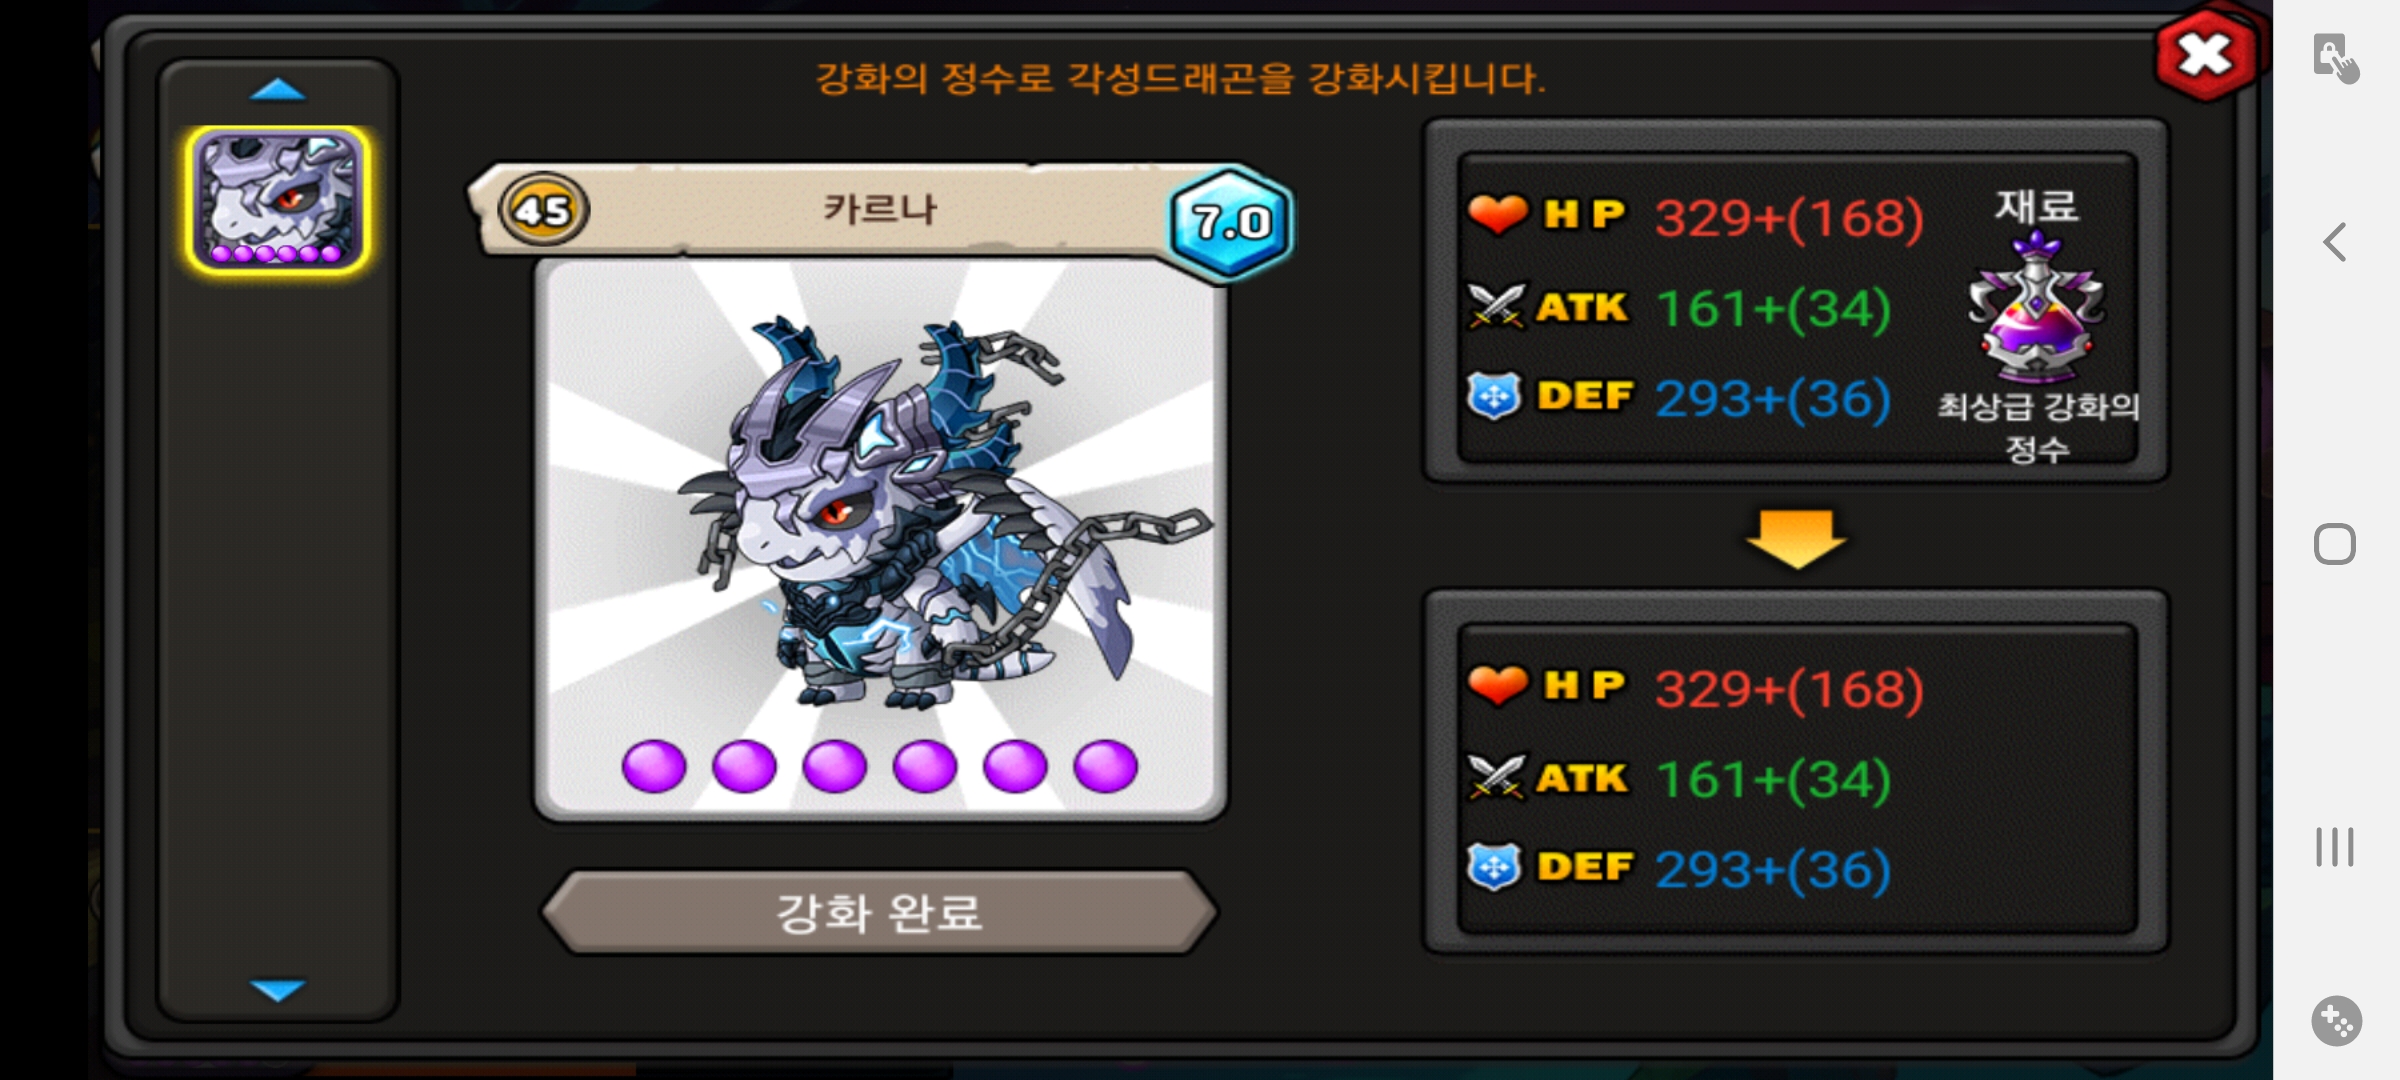Image resolution: width=2400 pixels, height=1080 pixels.
Task: Tap the 7.0 hexagon rating badge
Action: [x=1232, y=222]
